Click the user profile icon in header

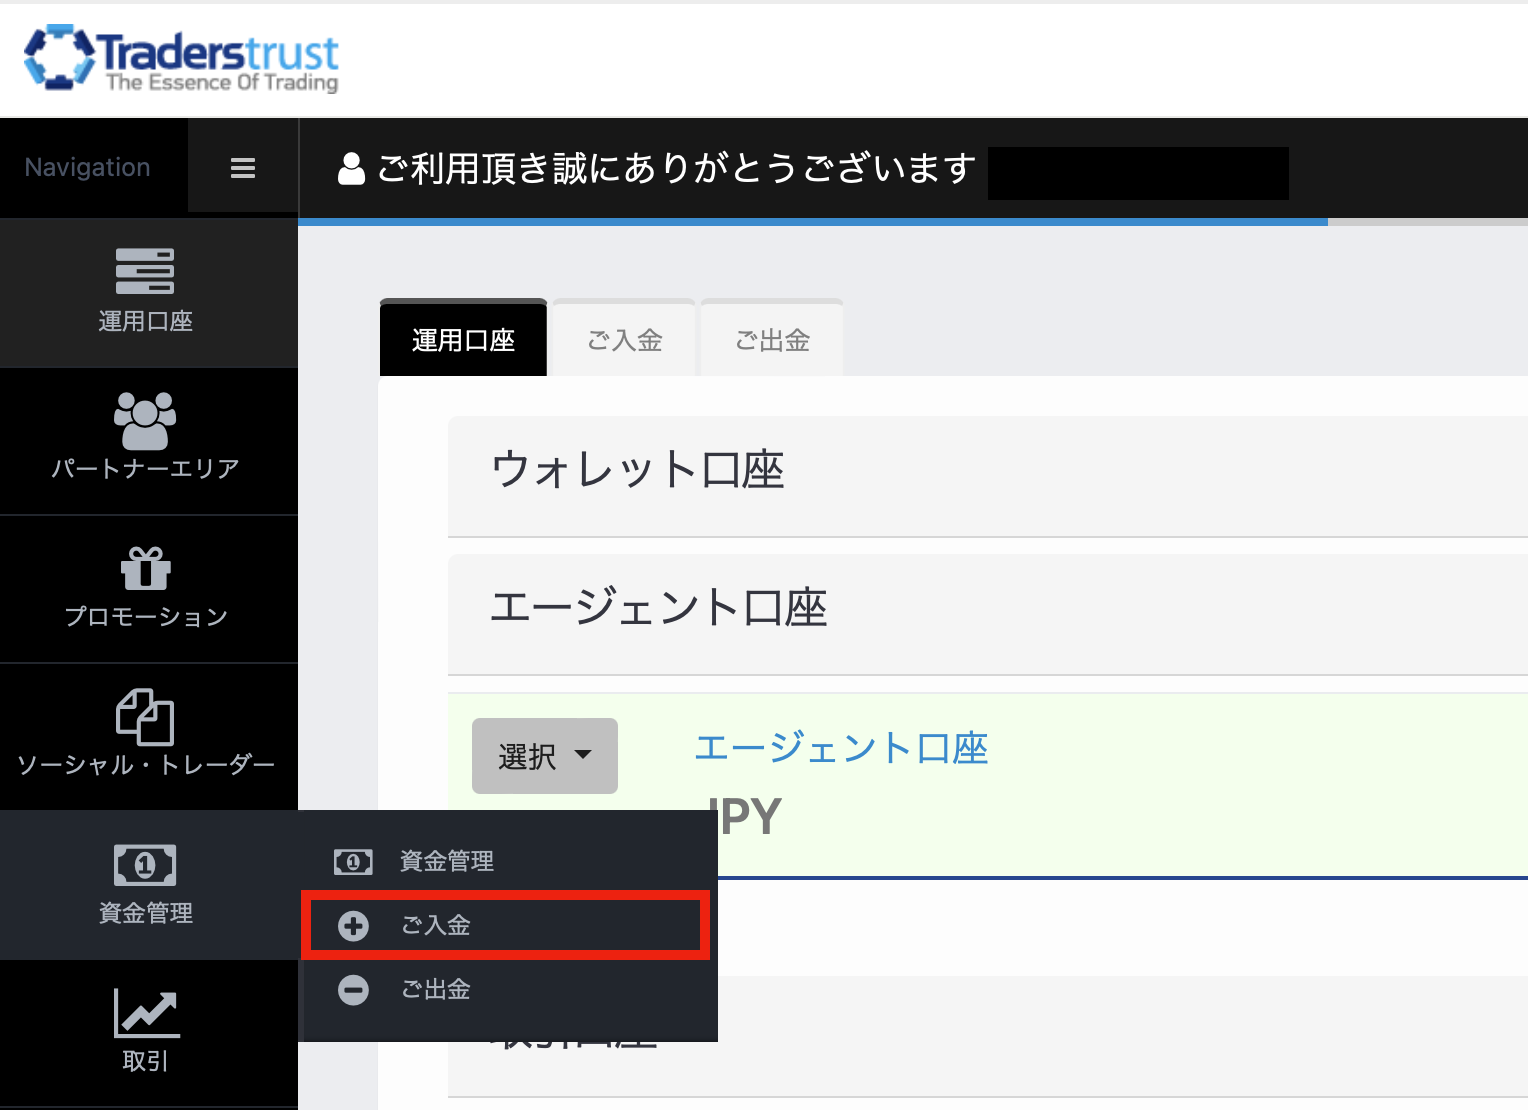click(351, 169)
